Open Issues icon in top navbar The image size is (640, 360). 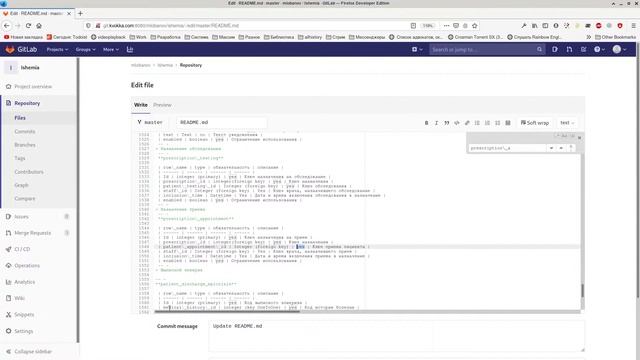click(x=555, y=49)
